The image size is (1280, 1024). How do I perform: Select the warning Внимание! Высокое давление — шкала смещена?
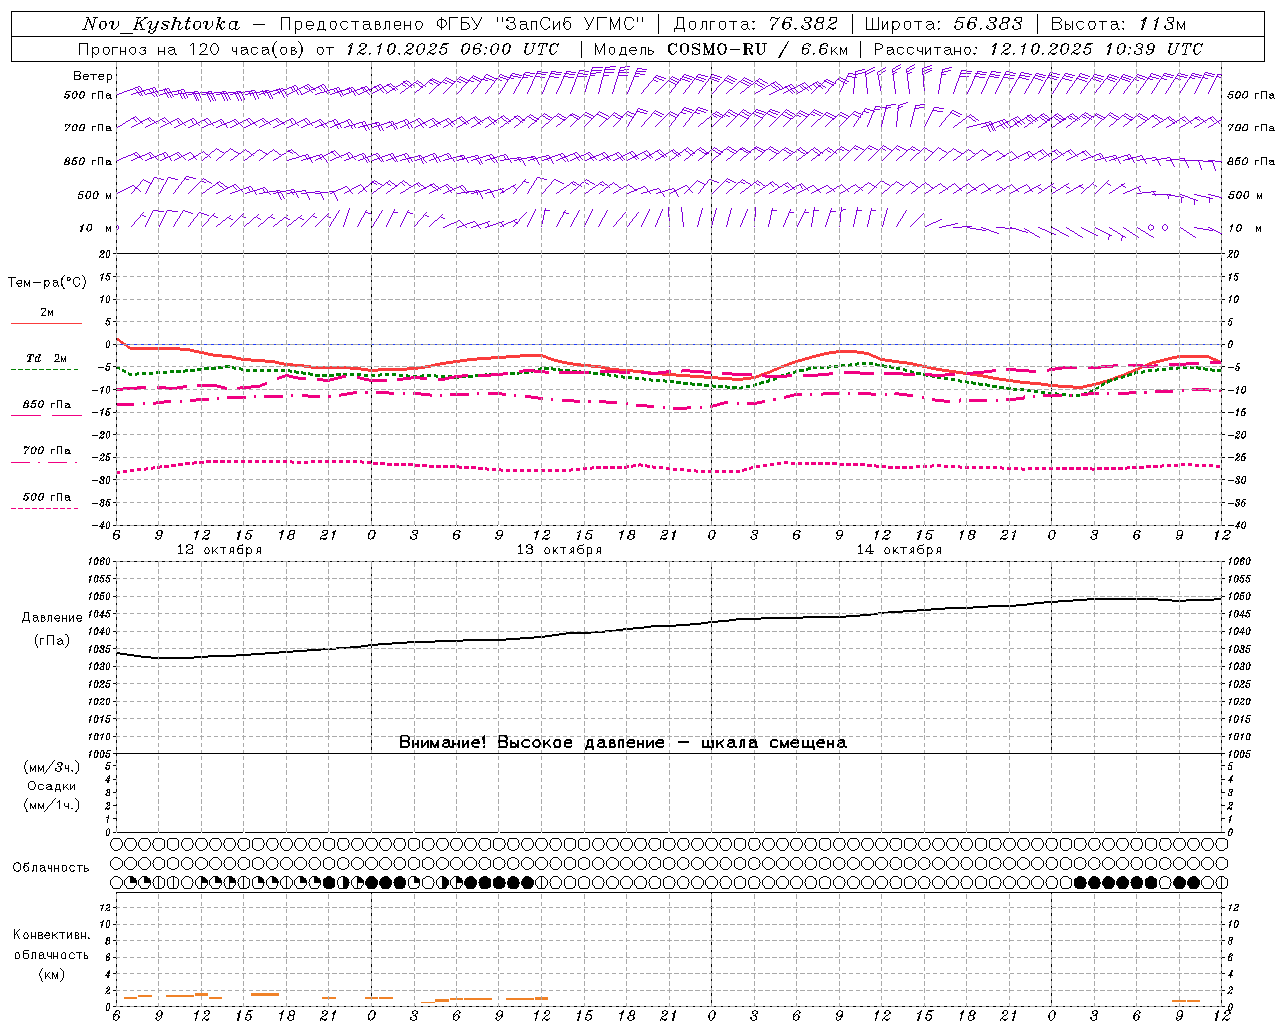(x=623, y=743)
